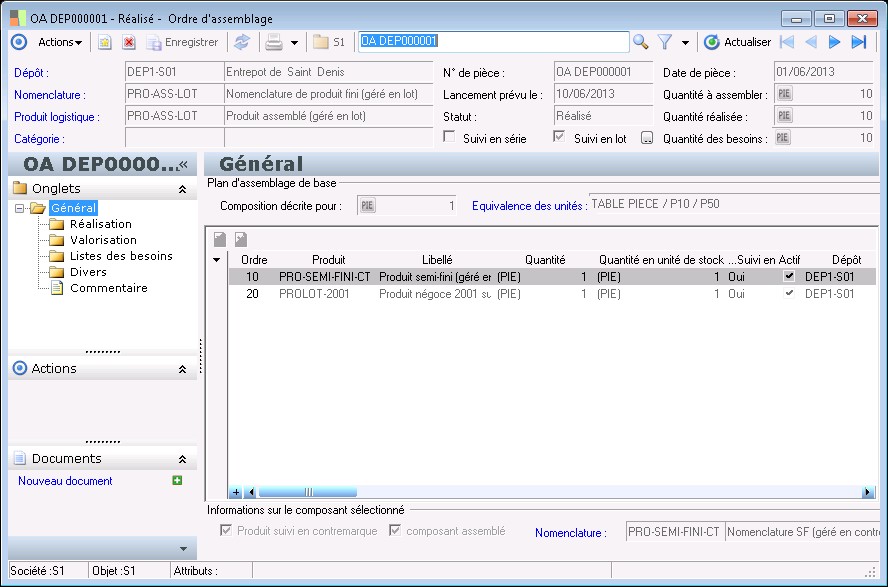
Task: Open the Listes des besoins tab
Action: [x=121, y=256]
